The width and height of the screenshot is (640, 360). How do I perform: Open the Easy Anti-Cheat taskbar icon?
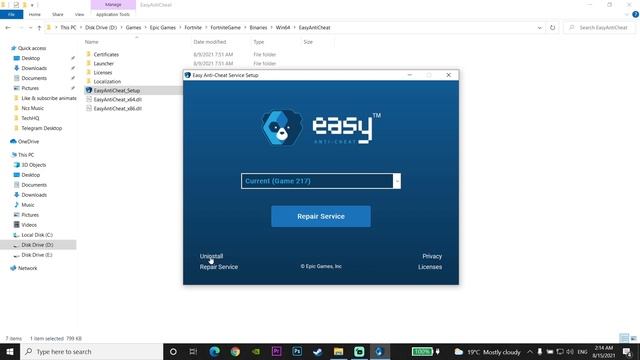[380, 352]
